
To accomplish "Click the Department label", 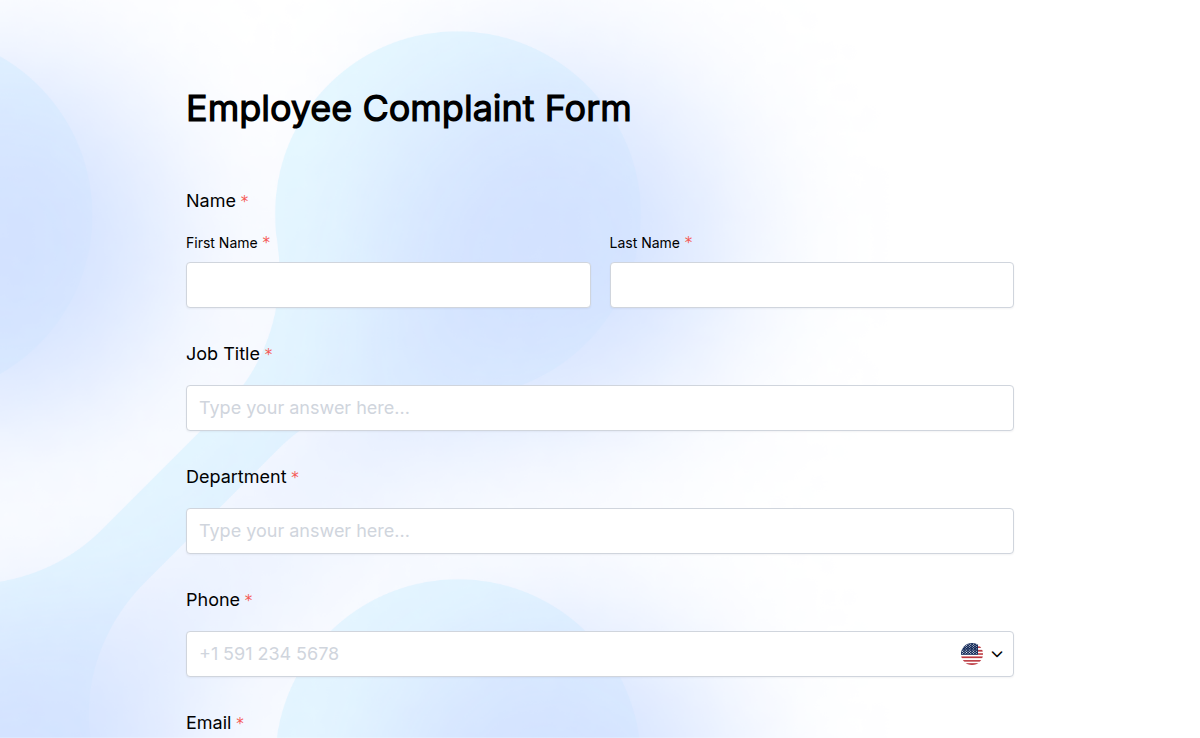I will [235, 476].
